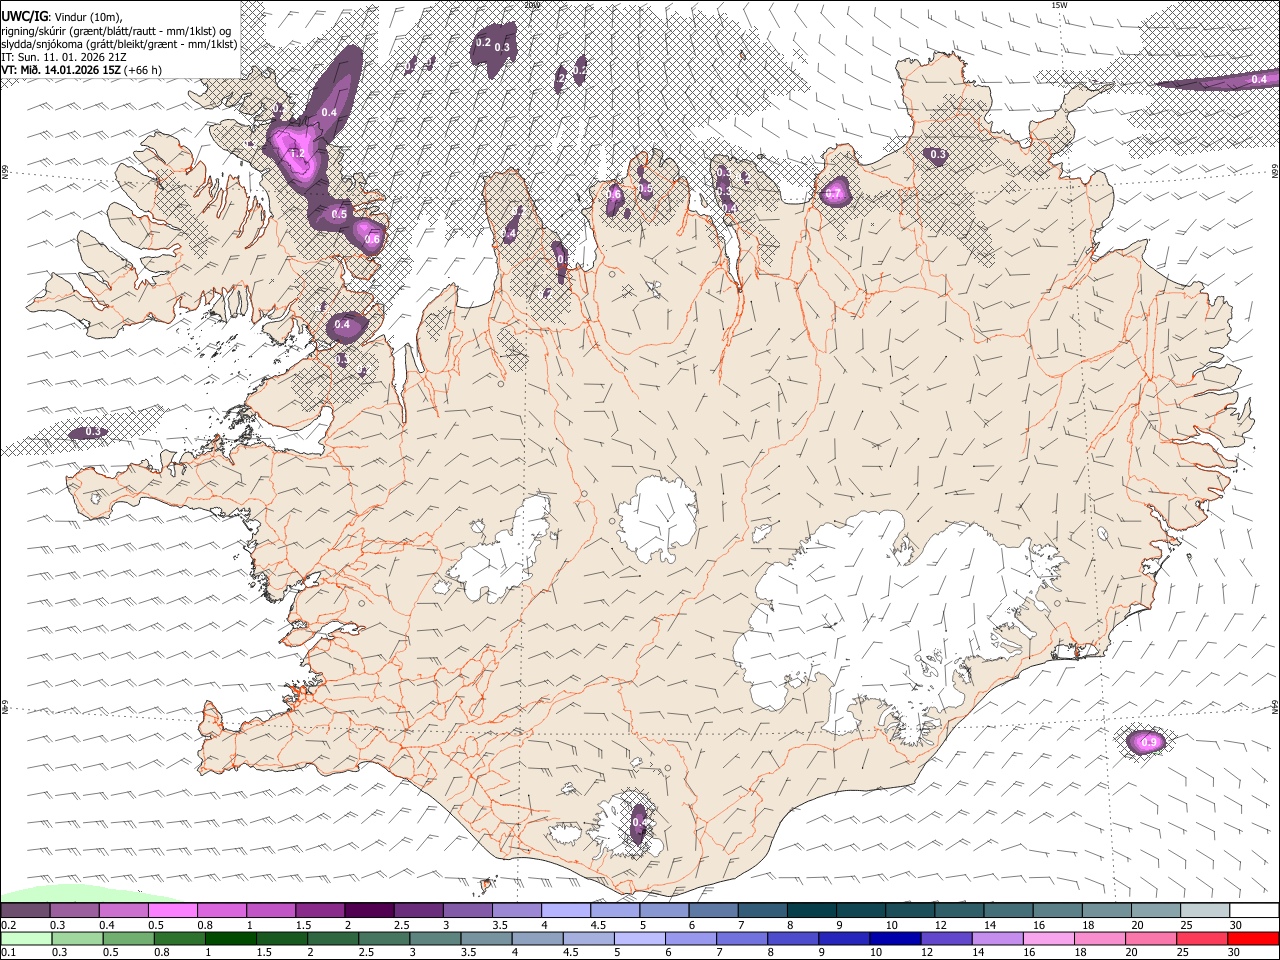Click the deep blue bottom swatch at 10

coord(893,938)
